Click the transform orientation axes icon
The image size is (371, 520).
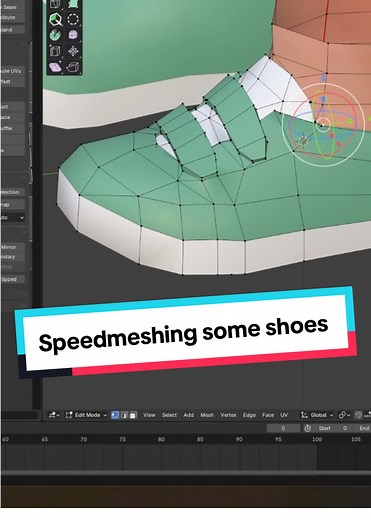coord(304,415)
